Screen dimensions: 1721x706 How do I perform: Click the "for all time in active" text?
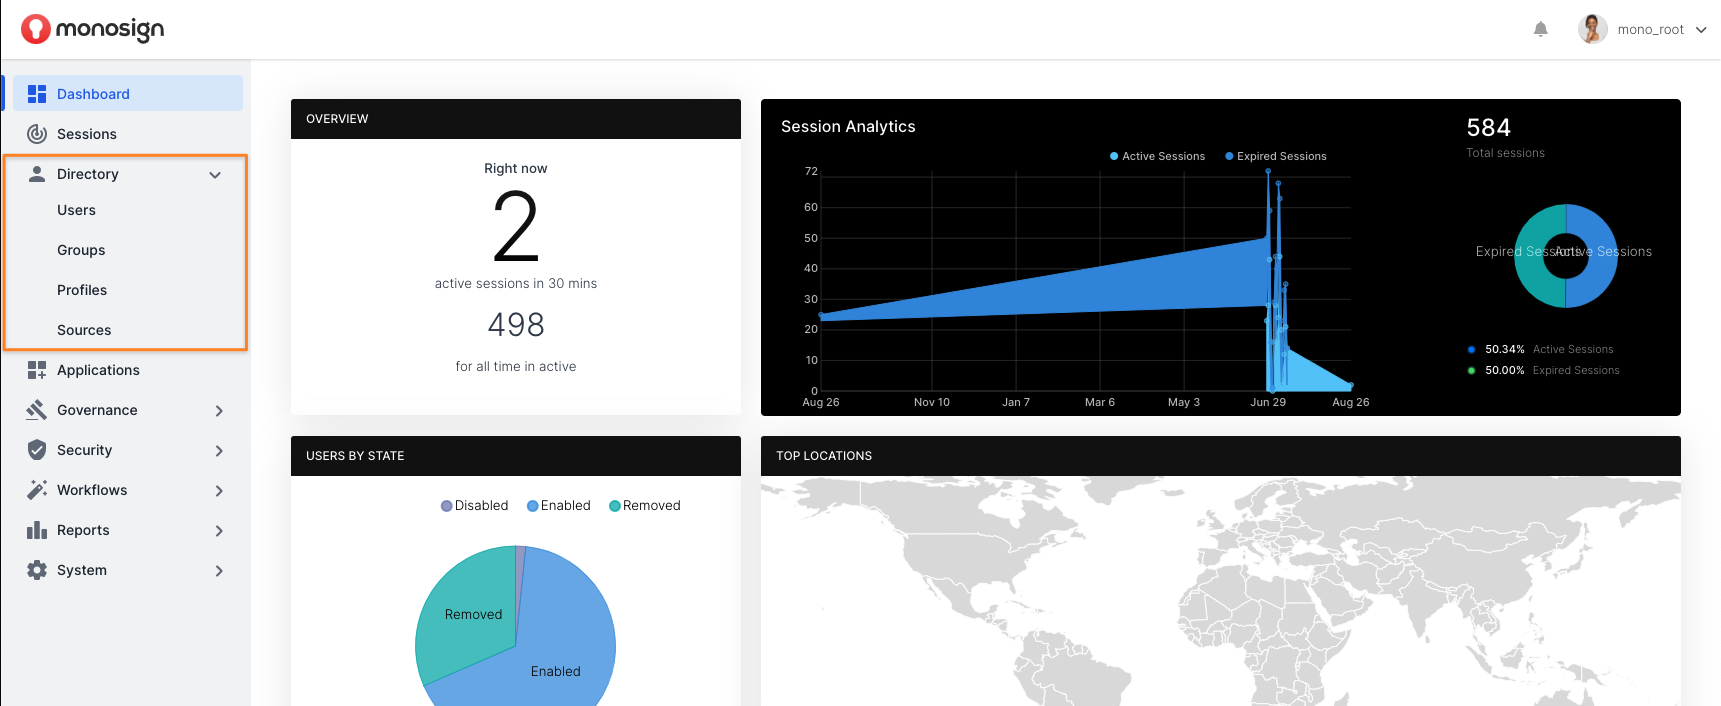[516, 367]
